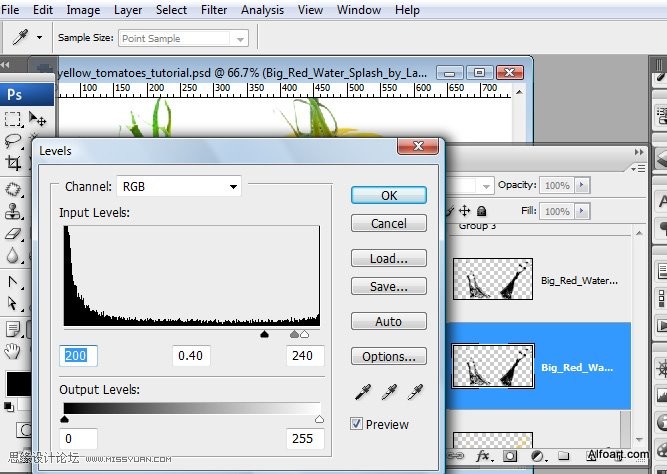This screenshot has width=667, height=474.
Task: Select the Crop tool
Action: pos(13,163)
